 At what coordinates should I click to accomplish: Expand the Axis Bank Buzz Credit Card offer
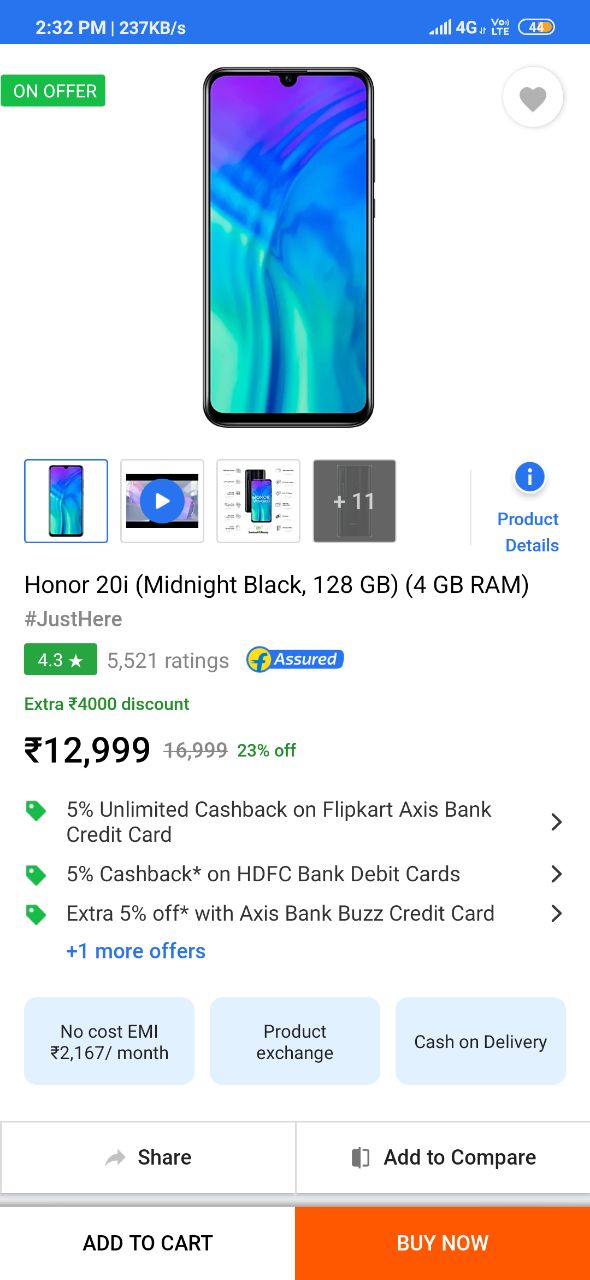point(295,913)
